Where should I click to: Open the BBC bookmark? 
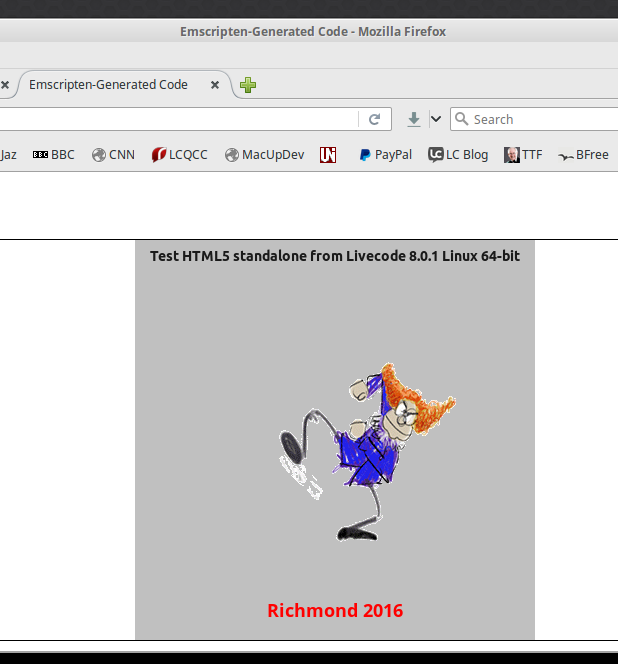(54, 155)
